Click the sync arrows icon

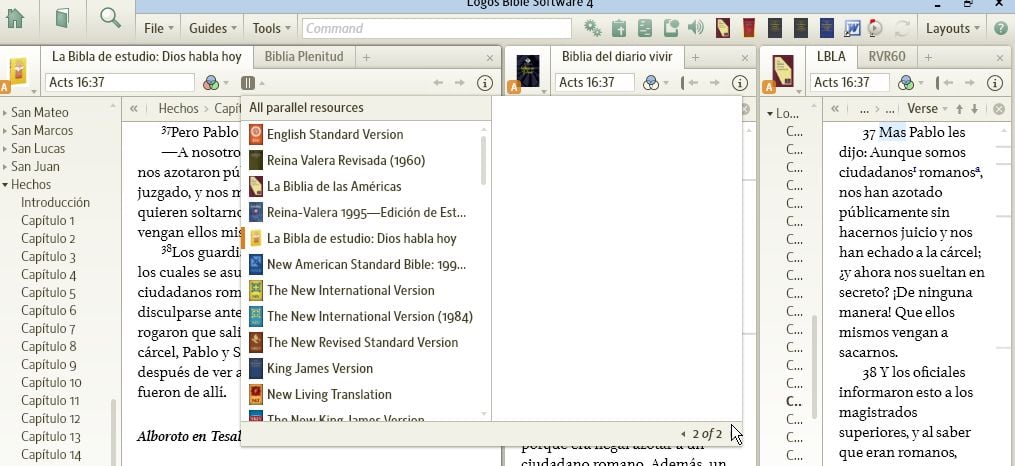tap(902, 28)
